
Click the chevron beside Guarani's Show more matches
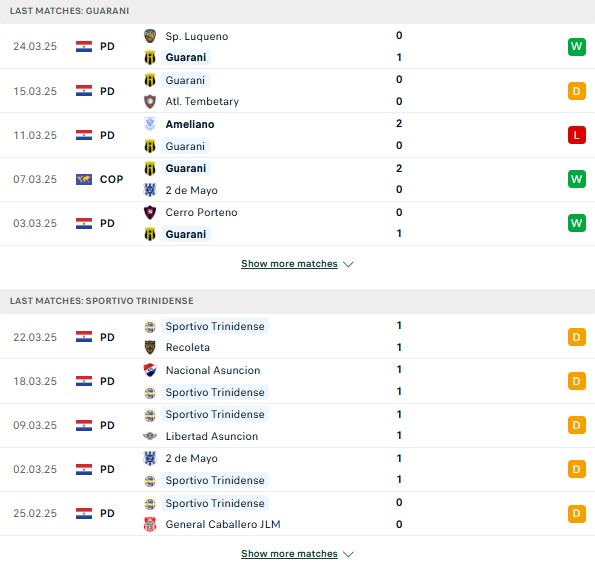pos(348,264)
